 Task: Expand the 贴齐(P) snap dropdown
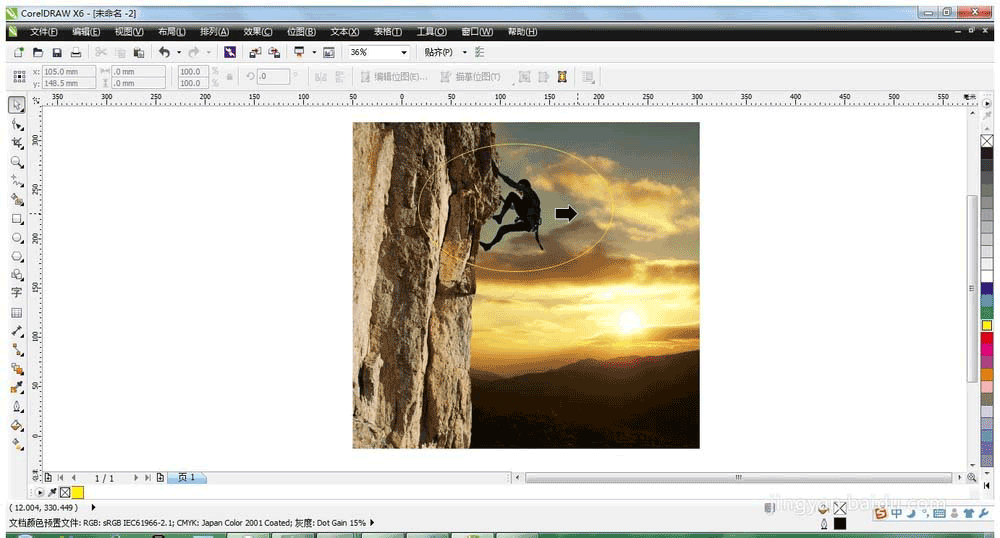click(464, 52)
